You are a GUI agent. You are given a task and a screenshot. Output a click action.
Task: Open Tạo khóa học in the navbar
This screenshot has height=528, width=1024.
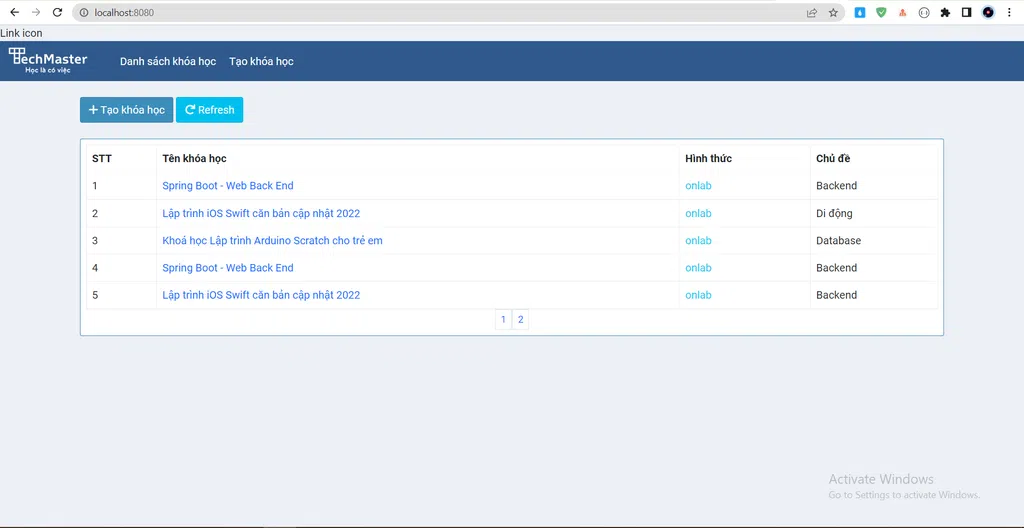pyautogui.click(x=261, y=61)
